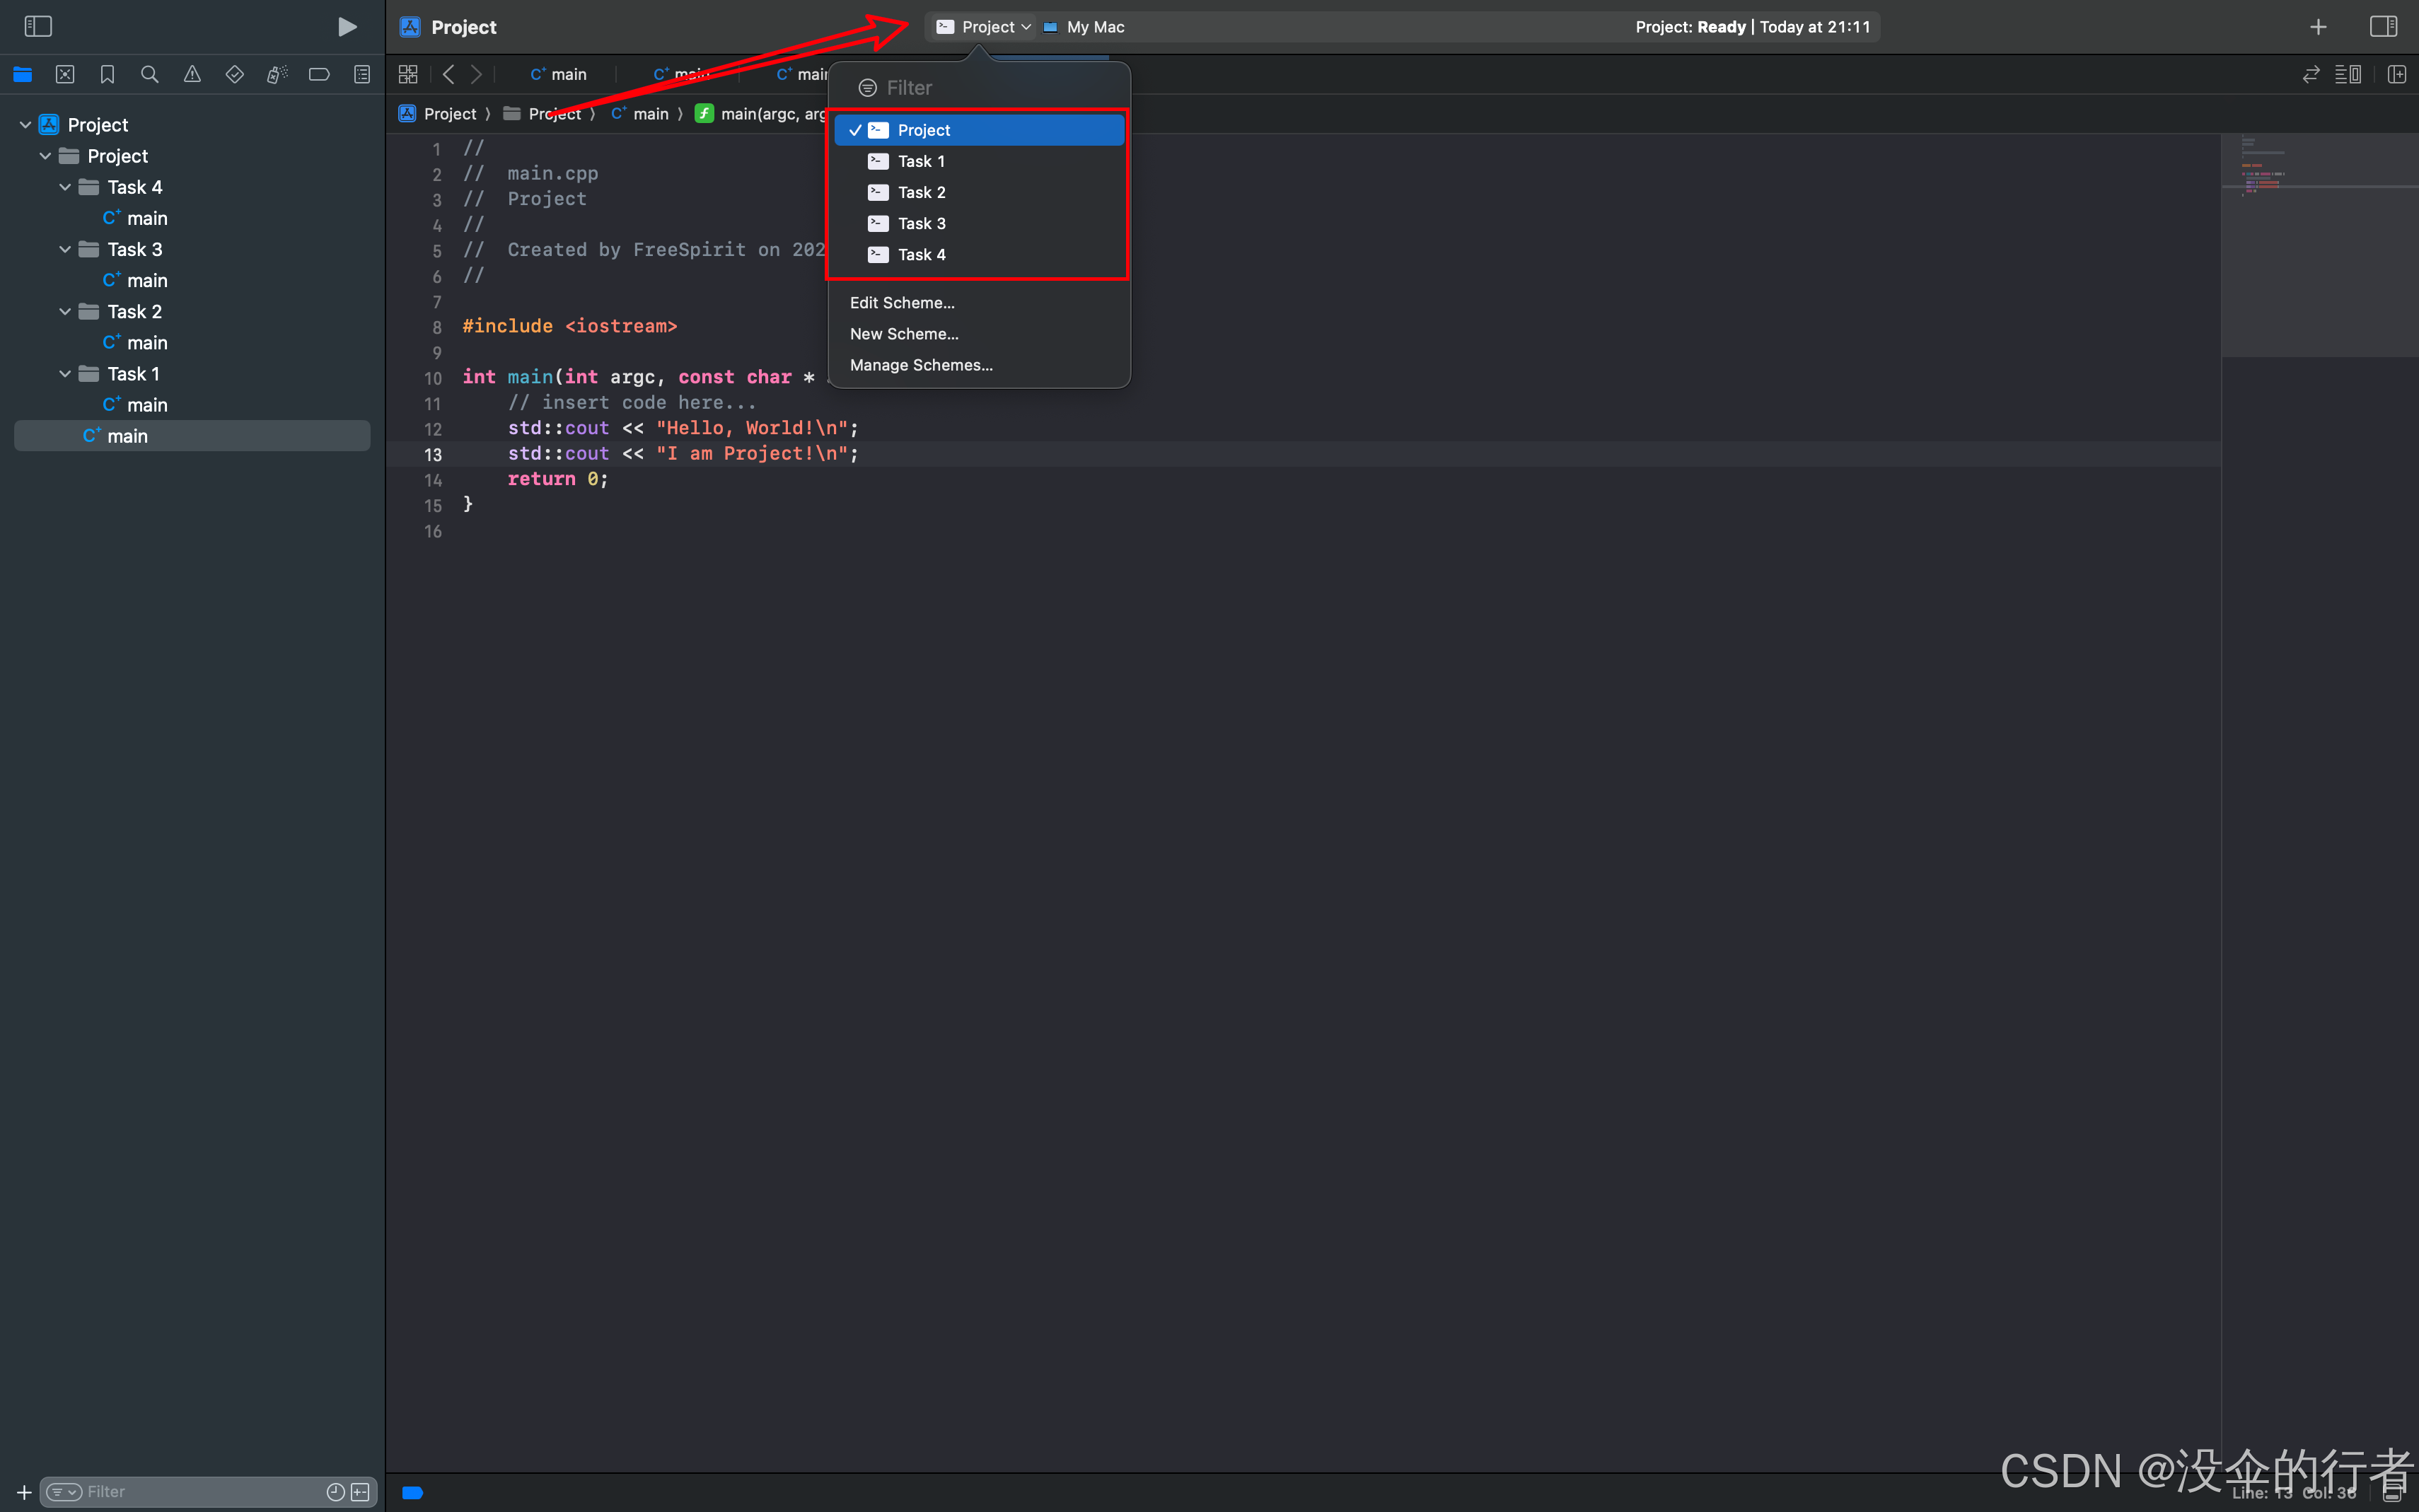Open the Bookmark navigator

[x=107, y=74]
